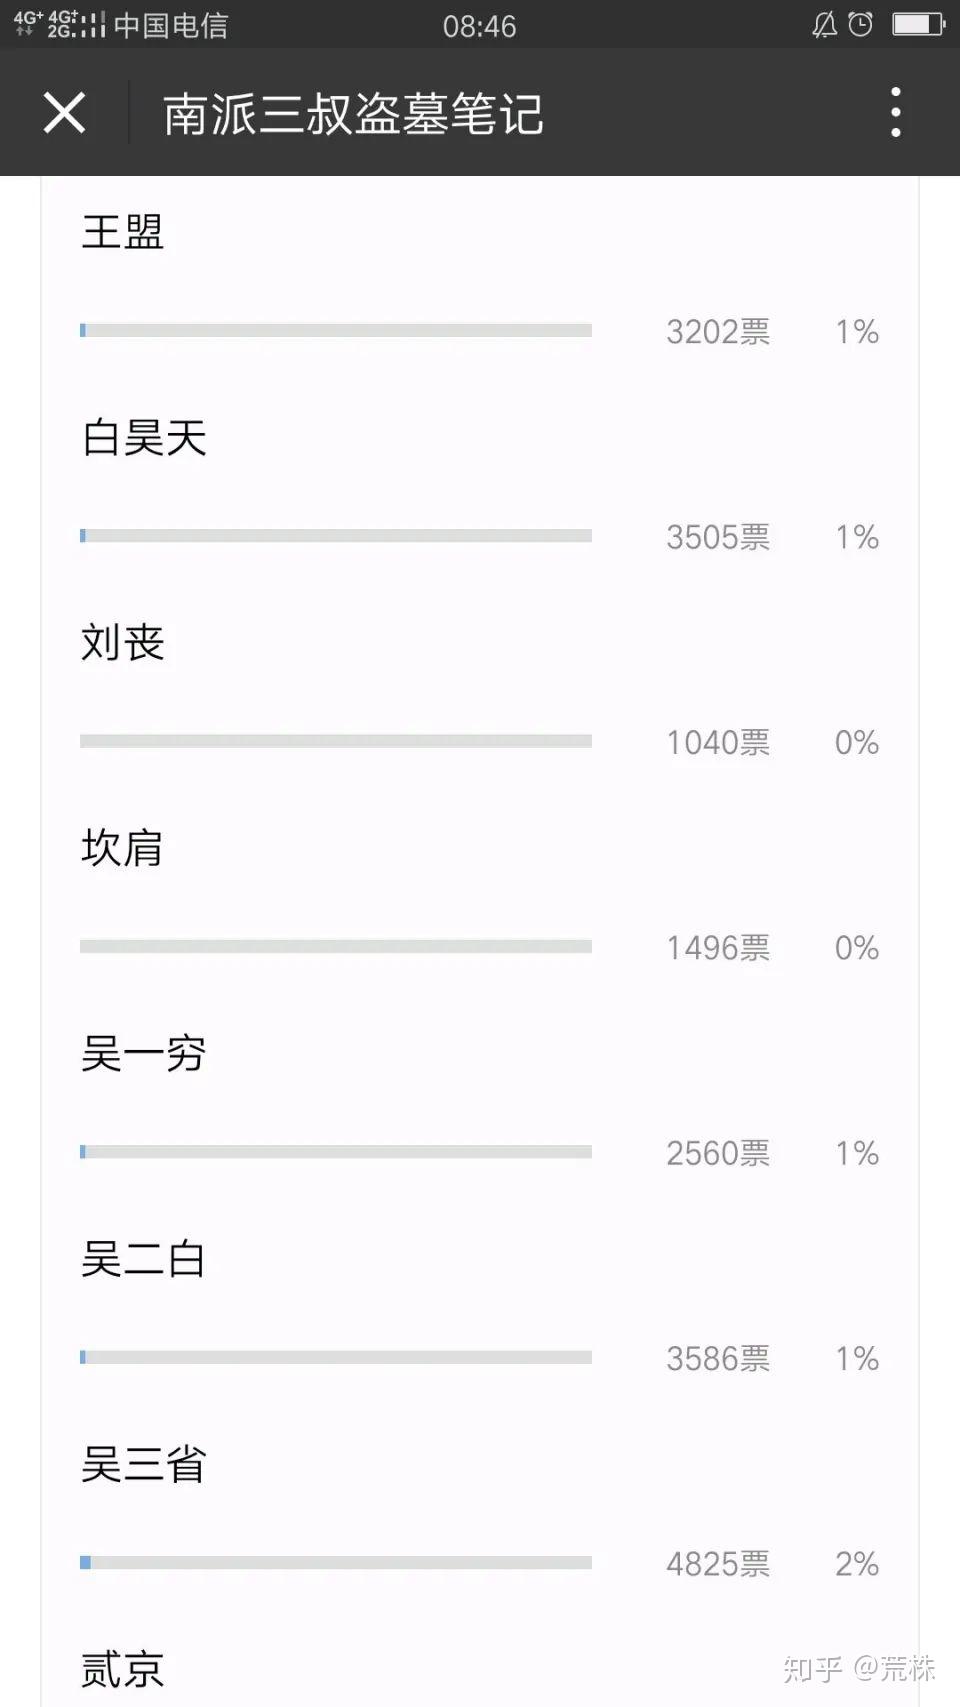Pick the 吴三省 poll option
Image resolution: width=960 pixels, height=1707 pixels.
[x=144, y=1465]
